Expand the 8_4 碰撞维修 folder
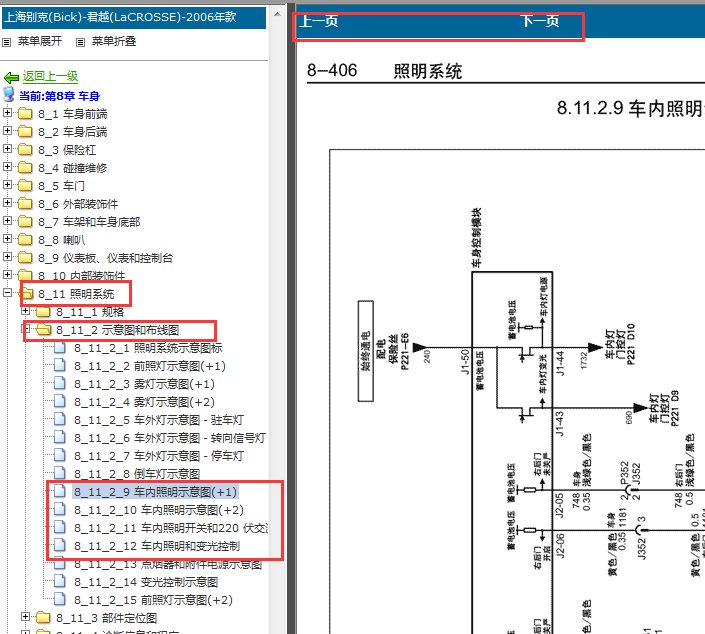The width and height of the screenshot is (705, 634). point(7,166)
